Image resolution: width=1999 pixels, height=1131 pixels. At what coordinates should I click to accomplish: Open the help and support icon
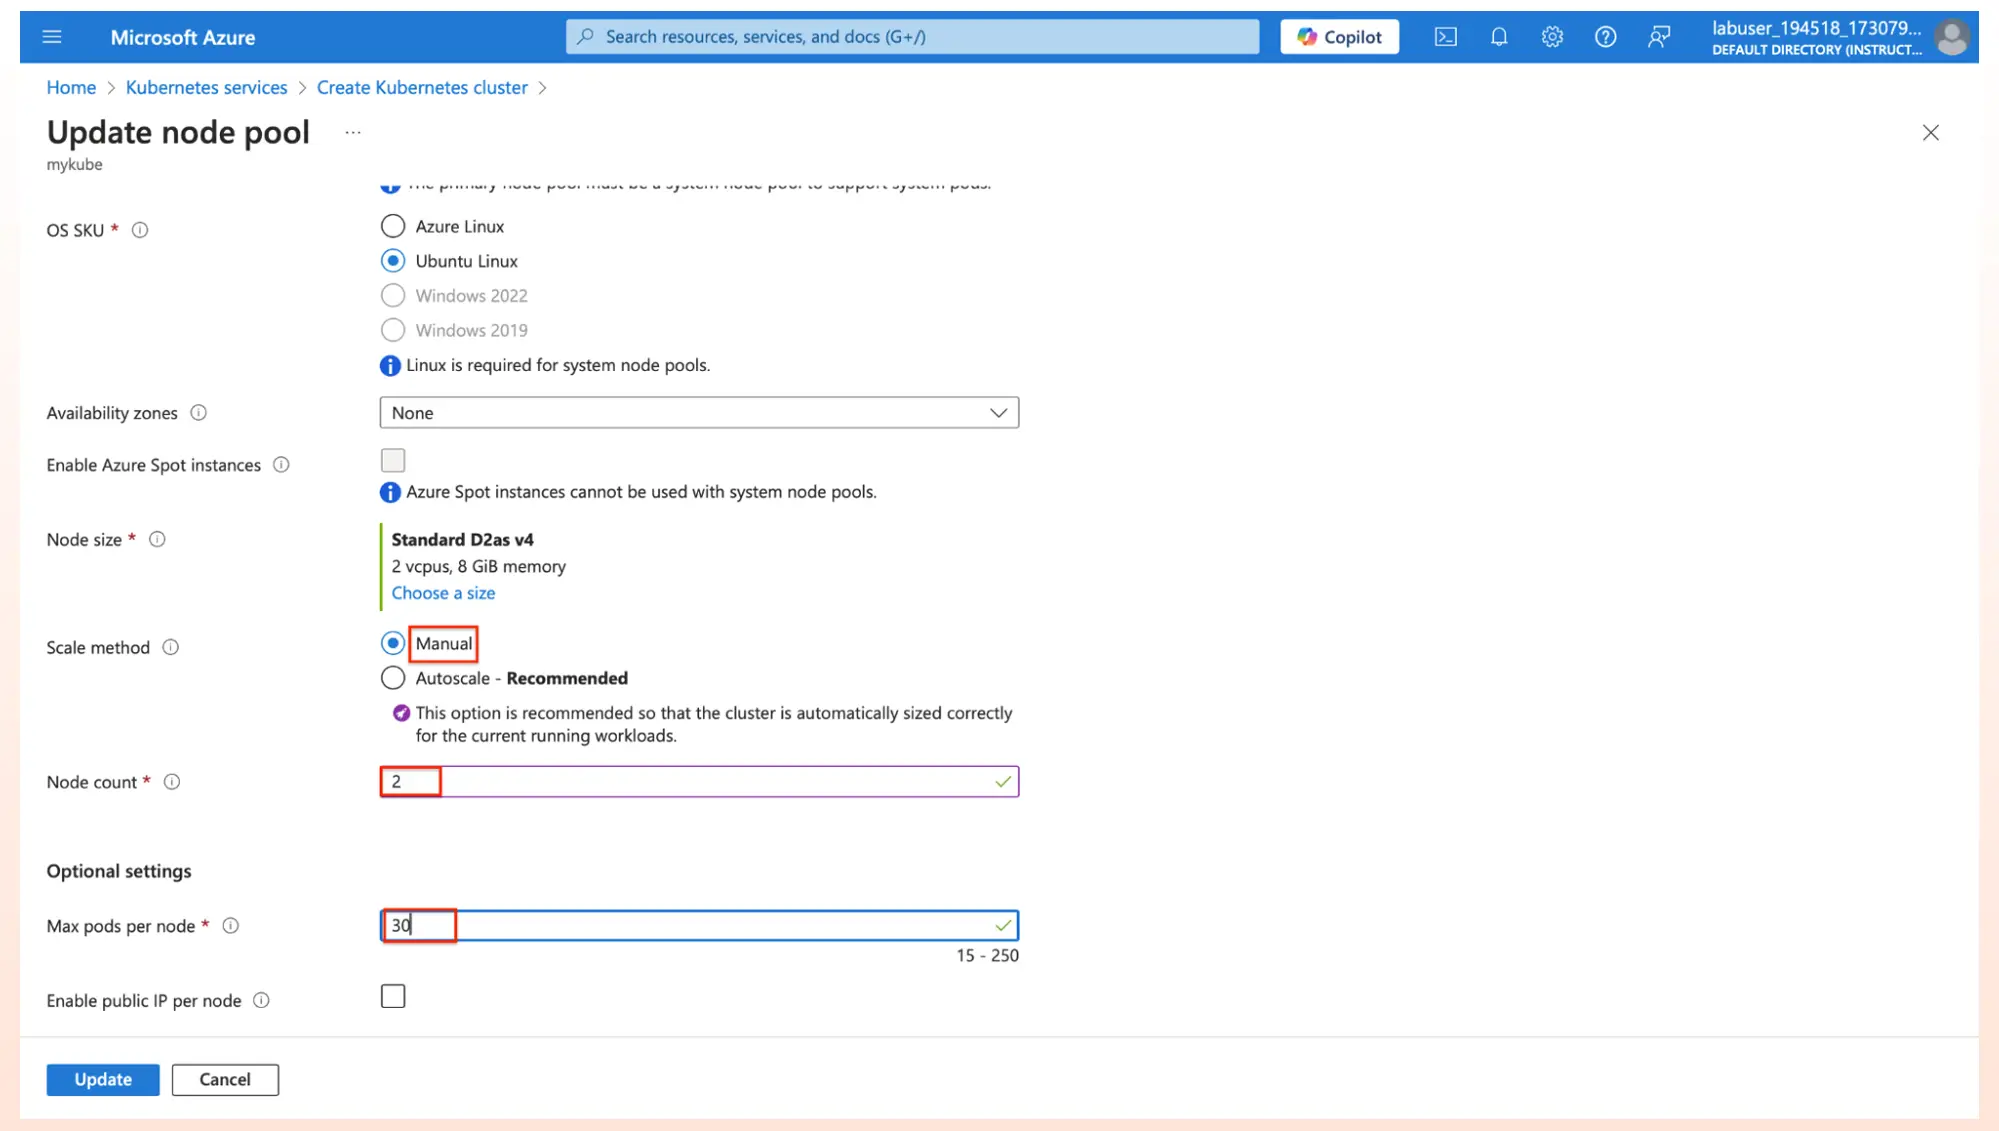coord(1605,37)
